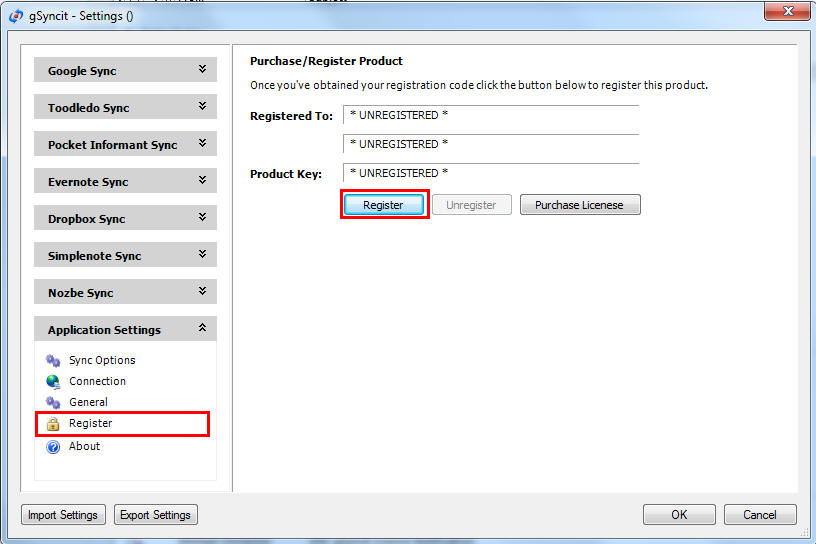Open the Google Sync section header
The width and height of the screenshot is (816, 544).
click(125, 70)
